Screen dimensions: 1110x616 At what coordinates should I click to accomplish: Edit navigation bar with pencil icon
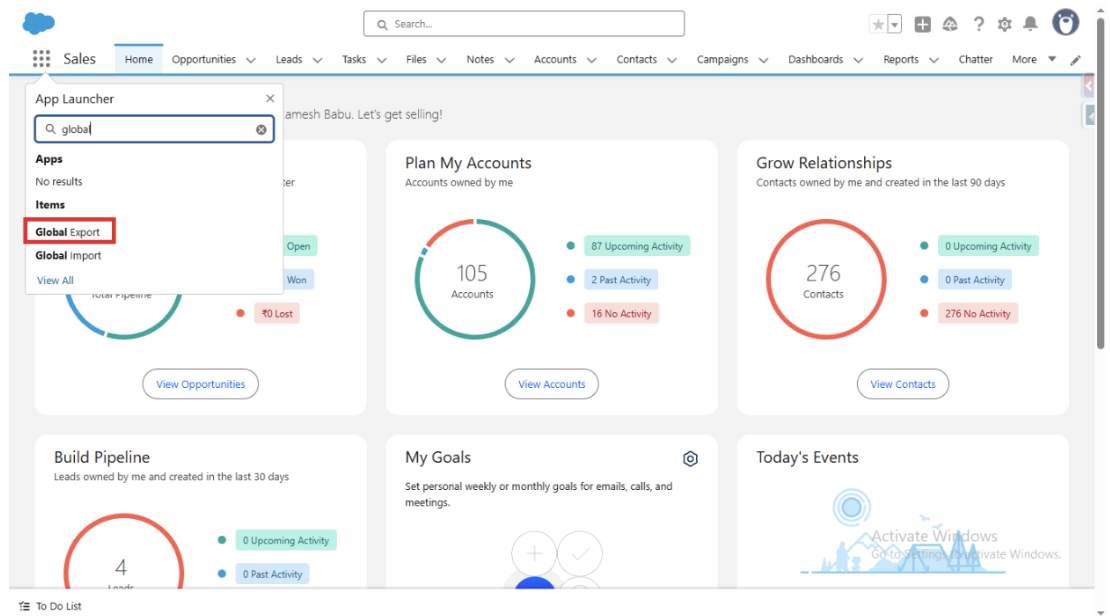pyautogui.click(x=1076, y=60)
